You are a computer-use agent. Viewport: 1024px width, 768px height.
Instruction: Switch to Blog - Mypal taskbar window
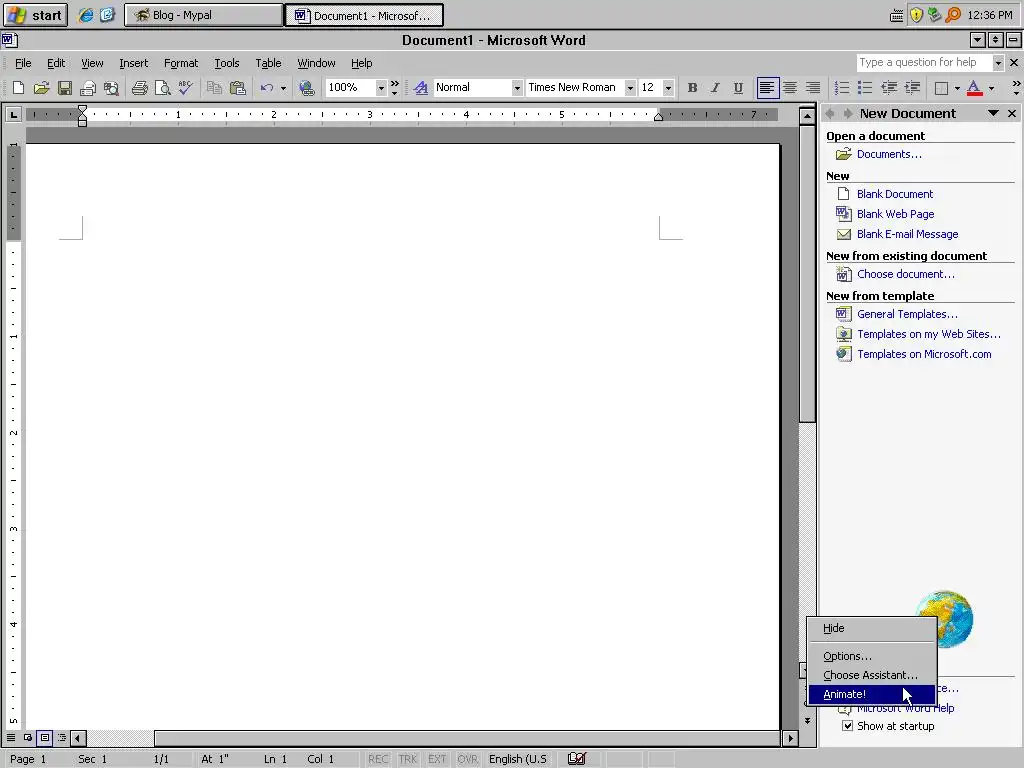click(204, 15)
